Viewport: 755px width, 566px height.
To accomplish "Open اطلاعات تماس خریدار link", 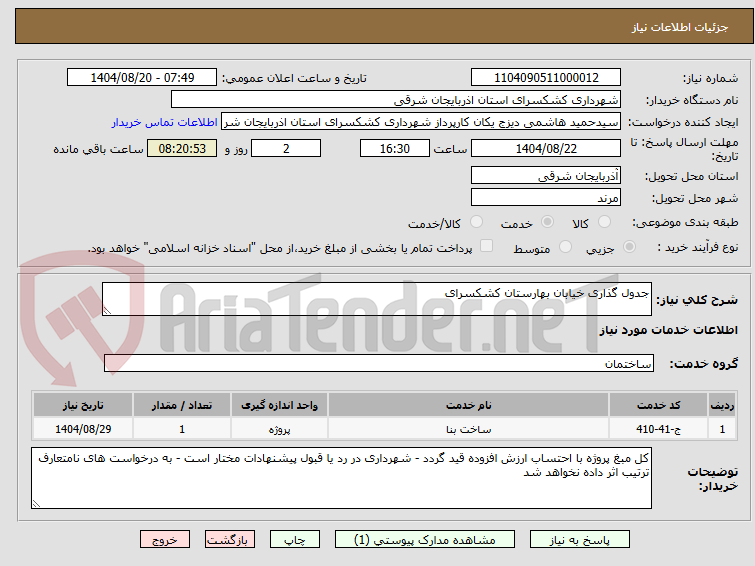I will tap(165, 122).
